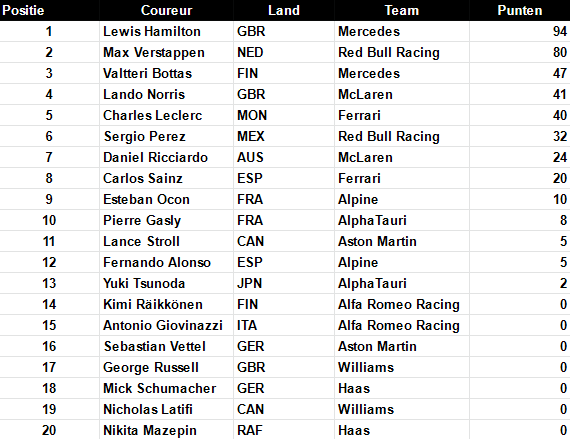The height and width of the screenshot is (439, 570).
Task: Click the Land column header
Action: (x=284, y=10)
